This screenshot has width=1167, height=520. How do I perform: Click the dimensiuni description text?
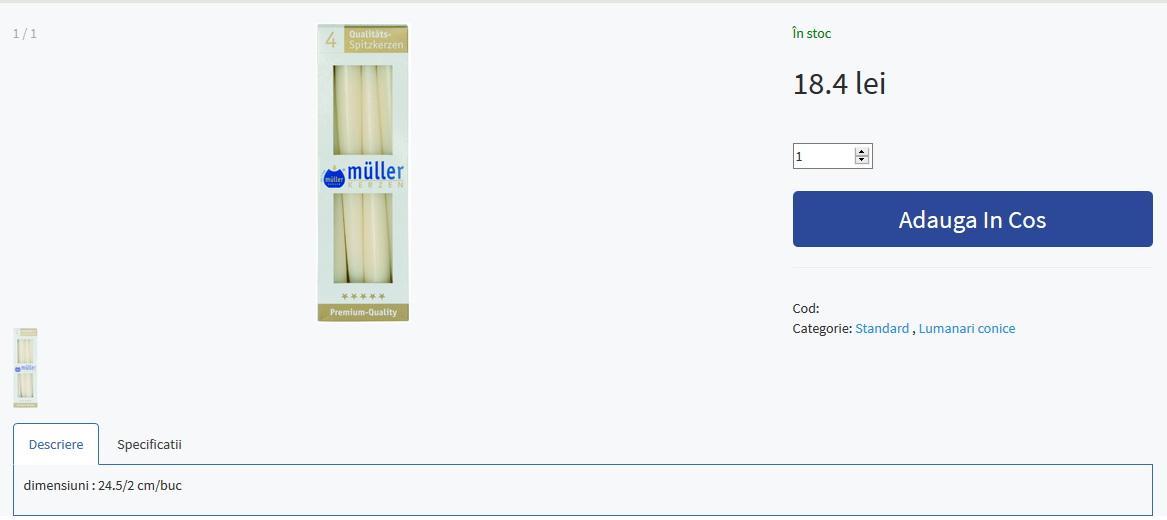coord(103,486)
